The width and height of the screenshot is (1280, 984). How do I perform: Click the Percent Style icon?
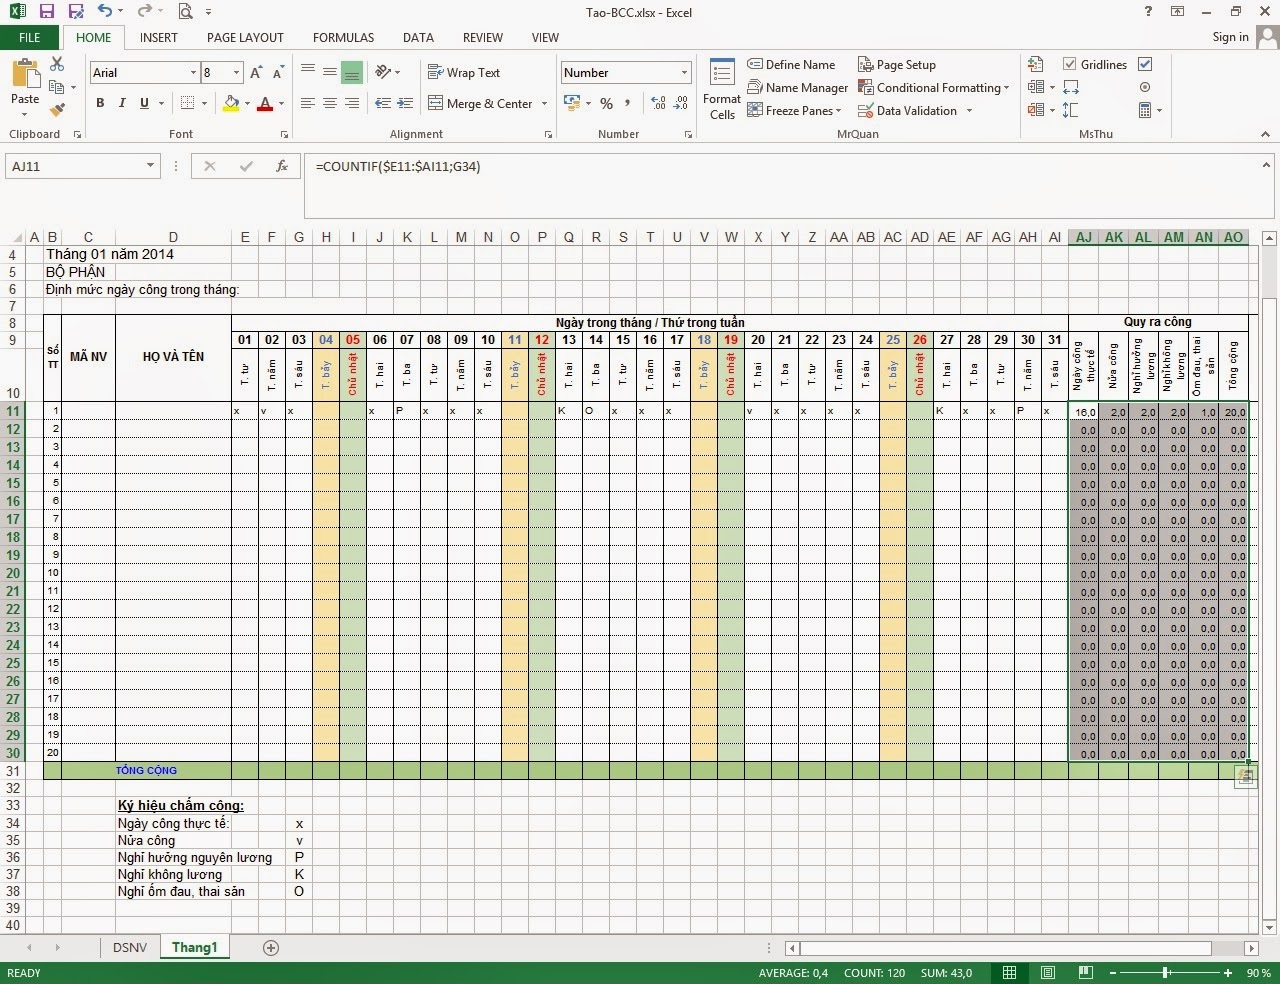(x=606, y=103)
